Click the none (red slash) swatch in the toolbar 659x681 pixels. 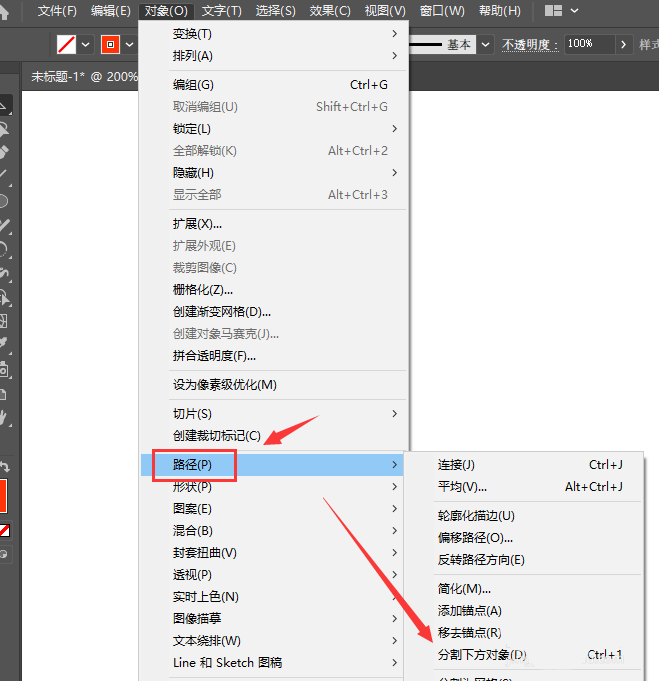4,530
